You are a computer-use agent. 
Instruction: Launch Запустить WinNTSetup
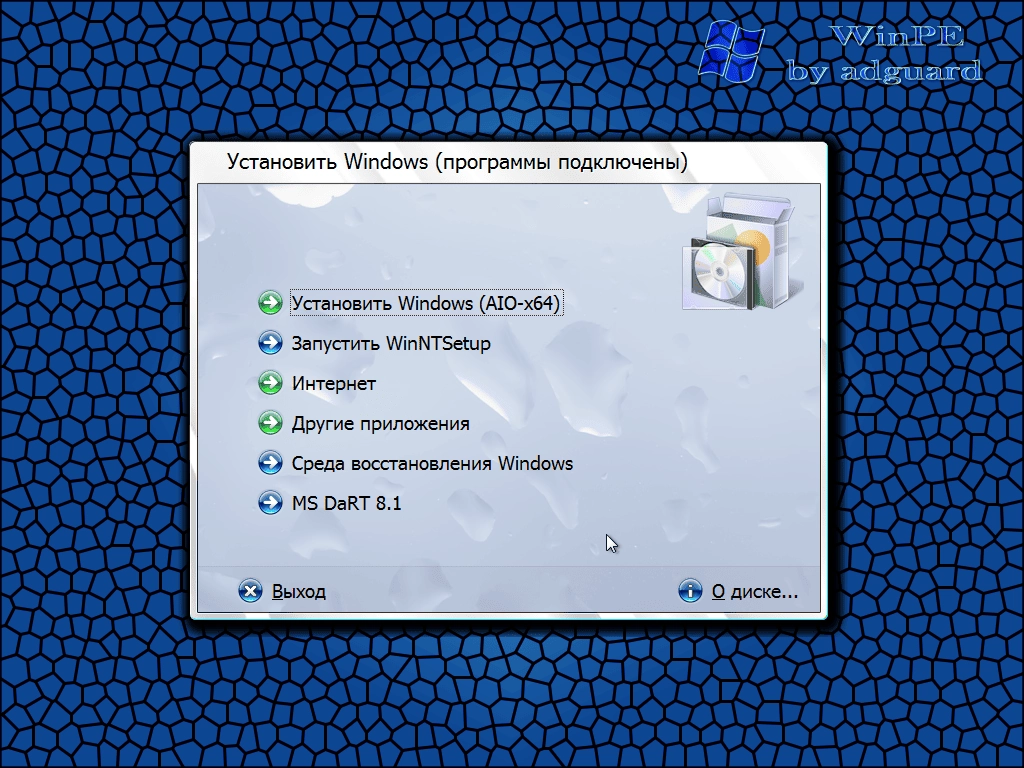tap(391, 344)
